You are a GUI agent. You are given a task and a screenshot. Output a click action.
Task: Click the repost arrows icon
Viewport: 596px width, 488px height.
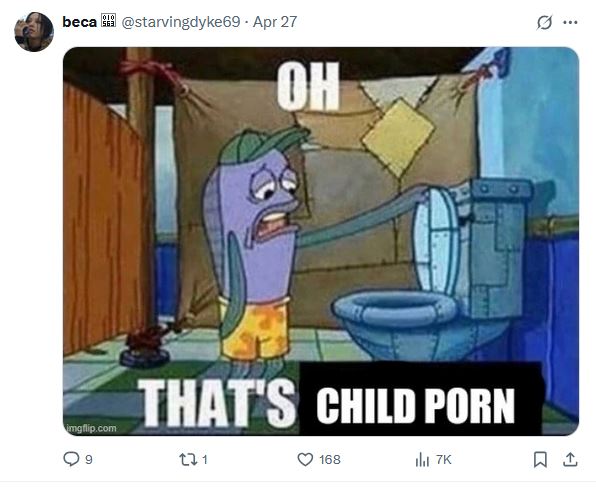(188, 460)
